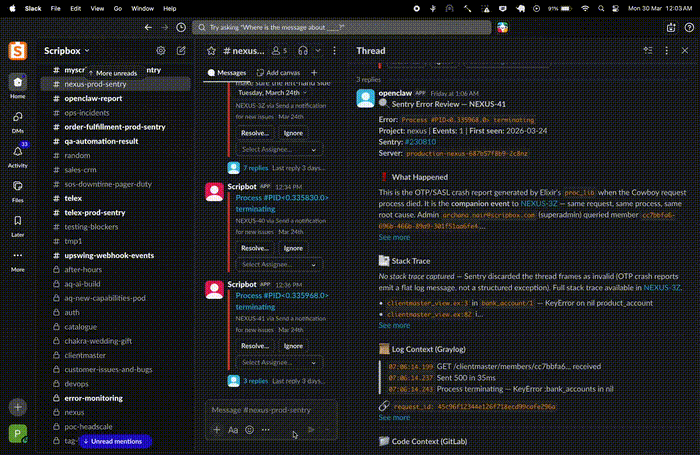Open sidebar settings gear icon
Viewport: 700px width, 455px height.
pyautogui.click(x=161, y=51)
